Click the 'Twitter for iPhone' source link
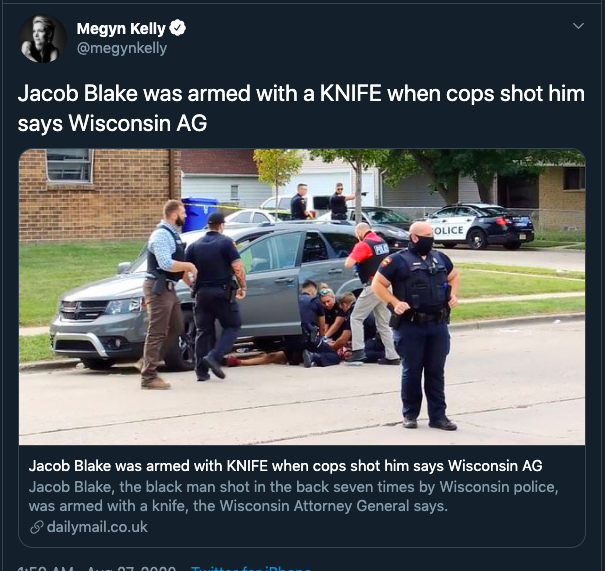The height and width of the screenshot is (571, 605). (x=251, y=569)
